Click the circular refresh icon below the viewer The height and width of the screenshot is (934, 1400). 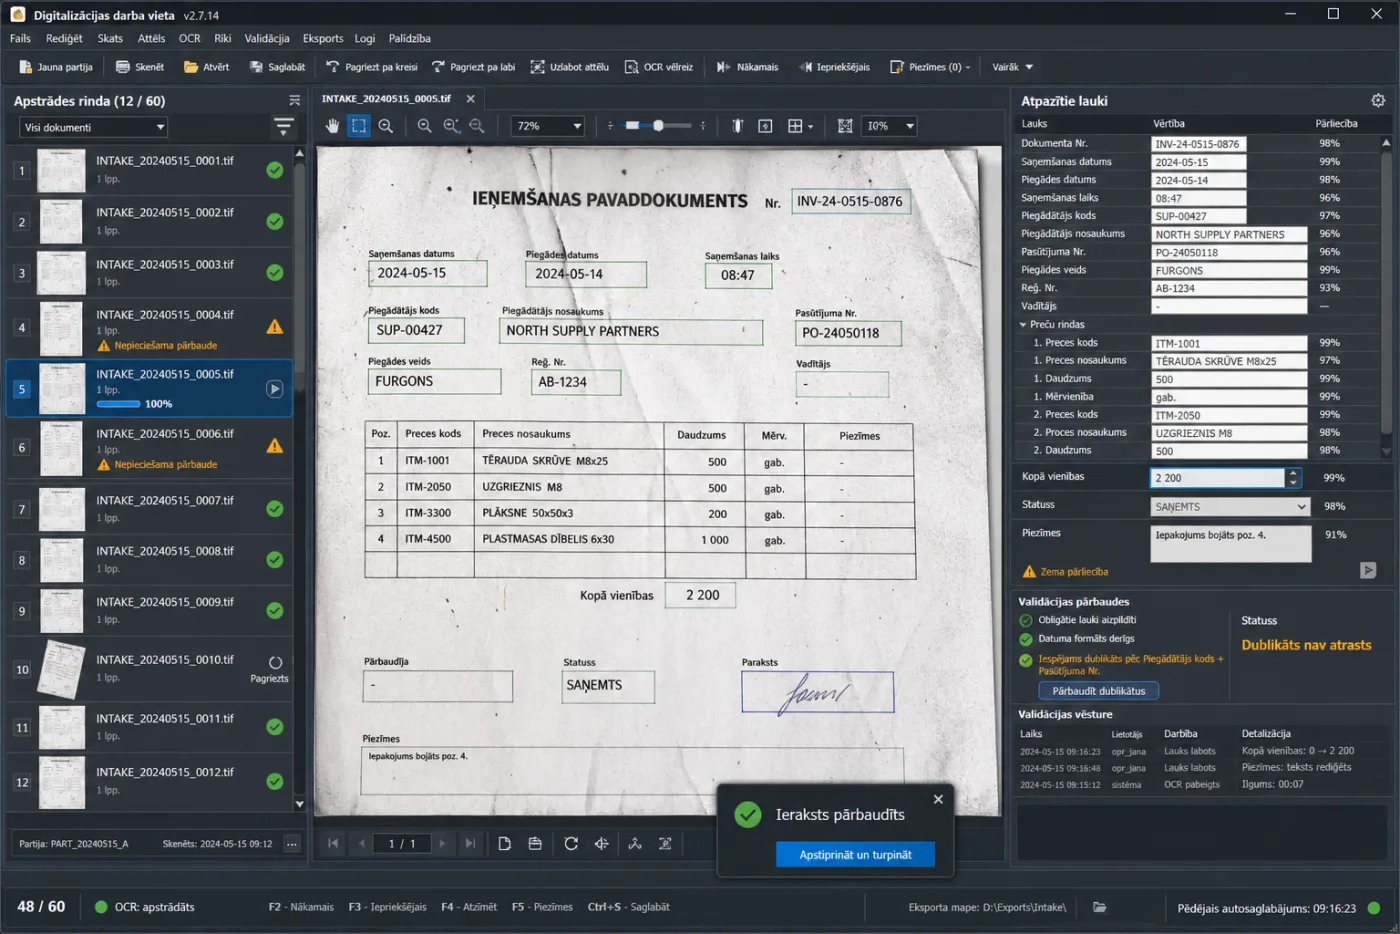point(571,843)
